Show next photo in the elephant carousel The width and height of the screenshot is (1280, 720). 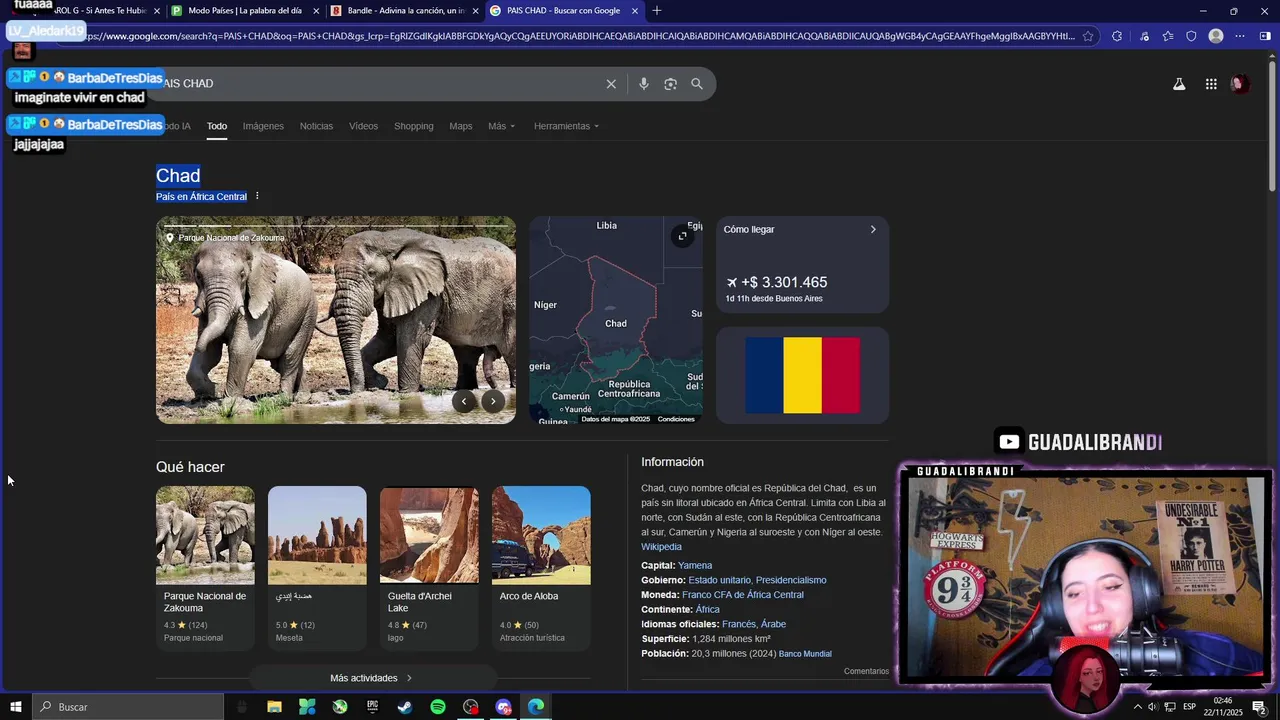(x=493, y=401)
